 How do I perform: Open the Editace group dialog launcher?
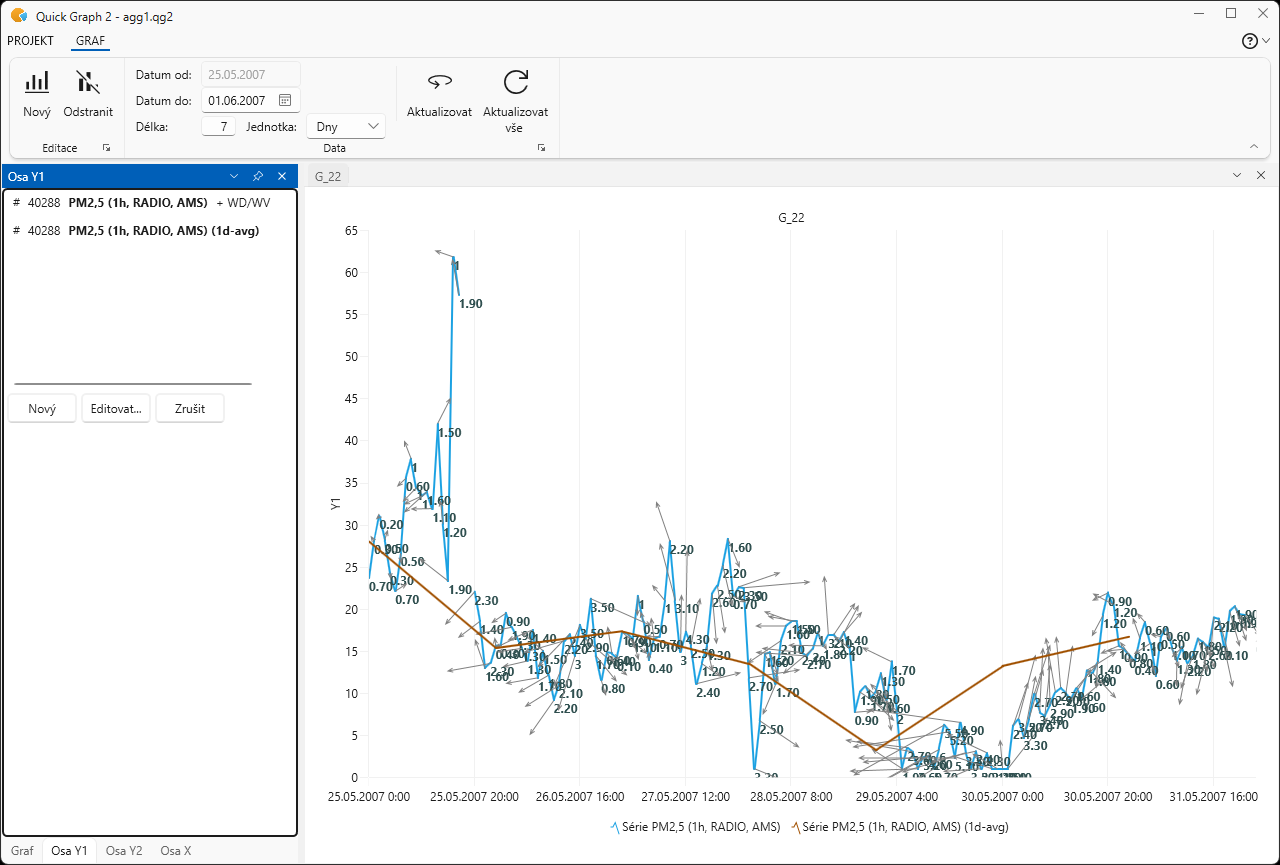click(x=106, y=148)
